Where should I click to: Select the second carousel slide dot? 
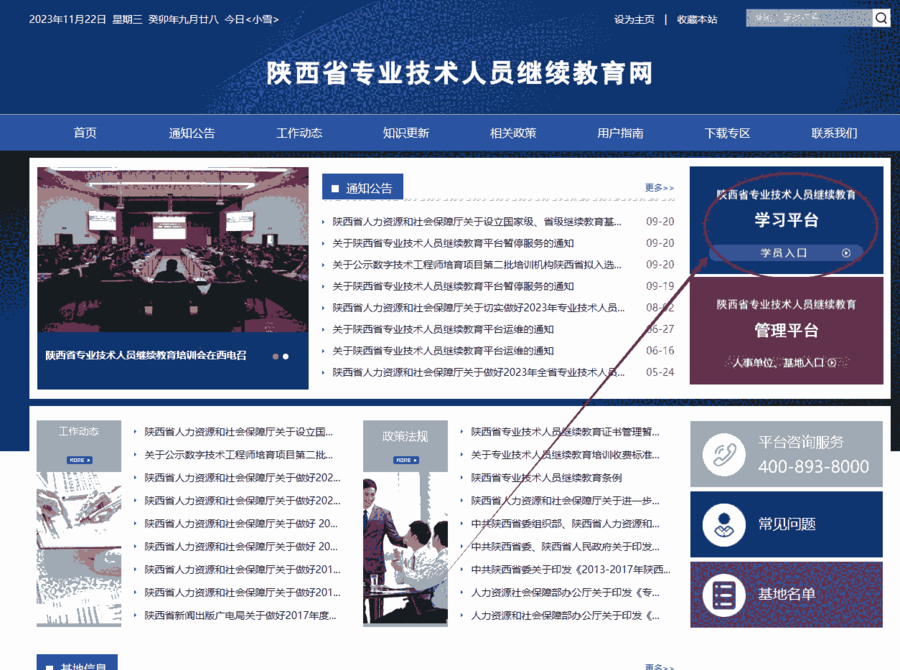coord(286,356)
